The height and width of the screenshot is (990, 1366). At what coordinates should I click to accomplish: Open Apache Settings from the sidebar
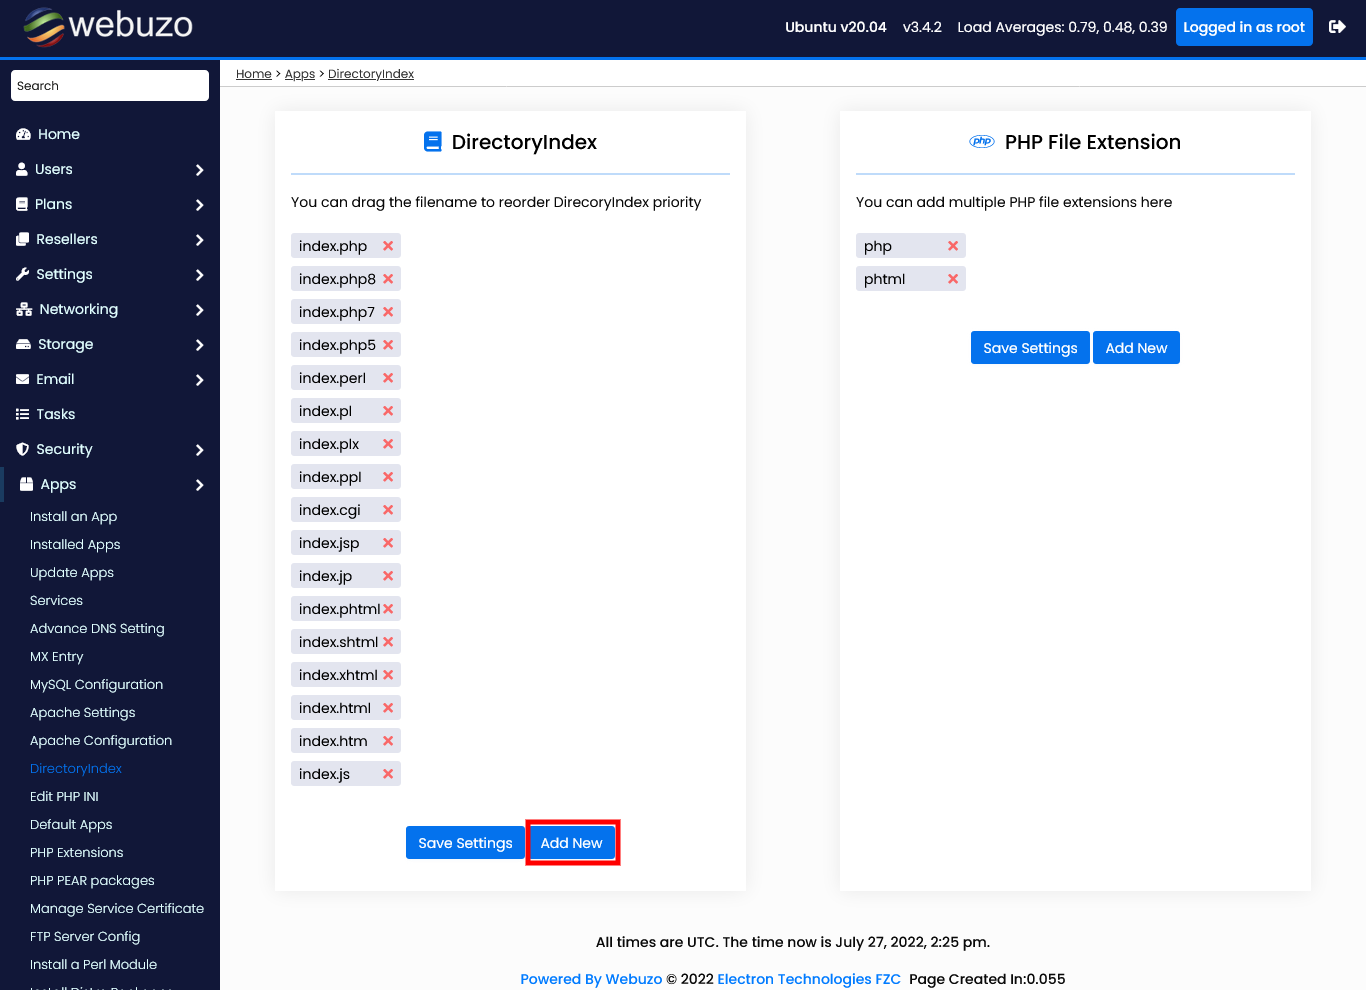[x=82, y=712]
